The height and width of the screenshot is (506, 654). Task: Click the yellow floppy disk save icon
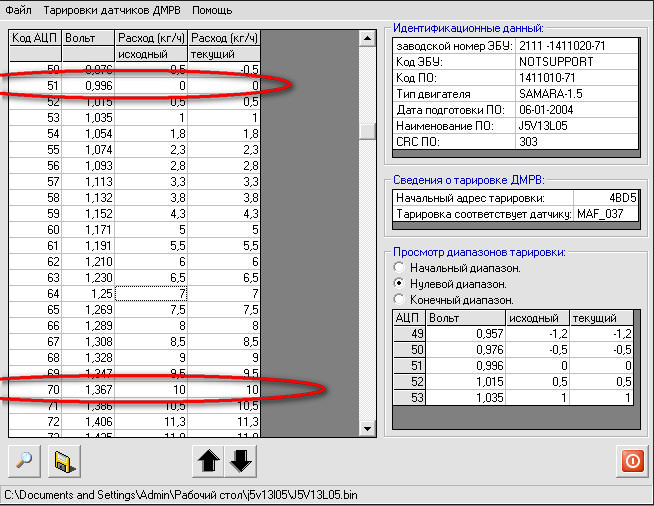click(64, 461)
